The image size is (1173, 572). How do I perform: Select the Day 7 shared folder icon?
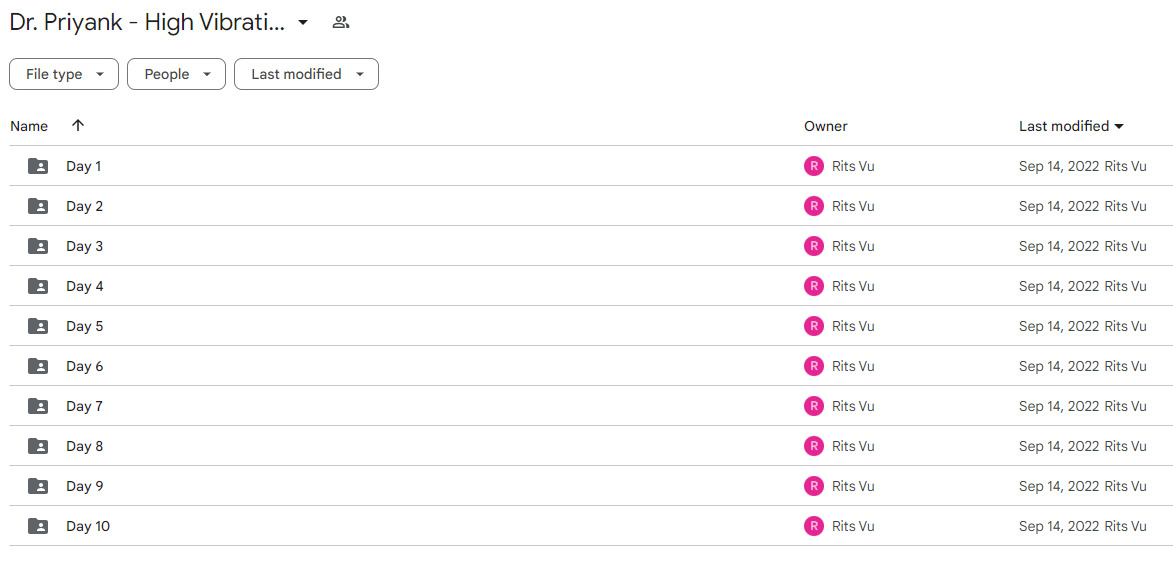tap(38, 406)
